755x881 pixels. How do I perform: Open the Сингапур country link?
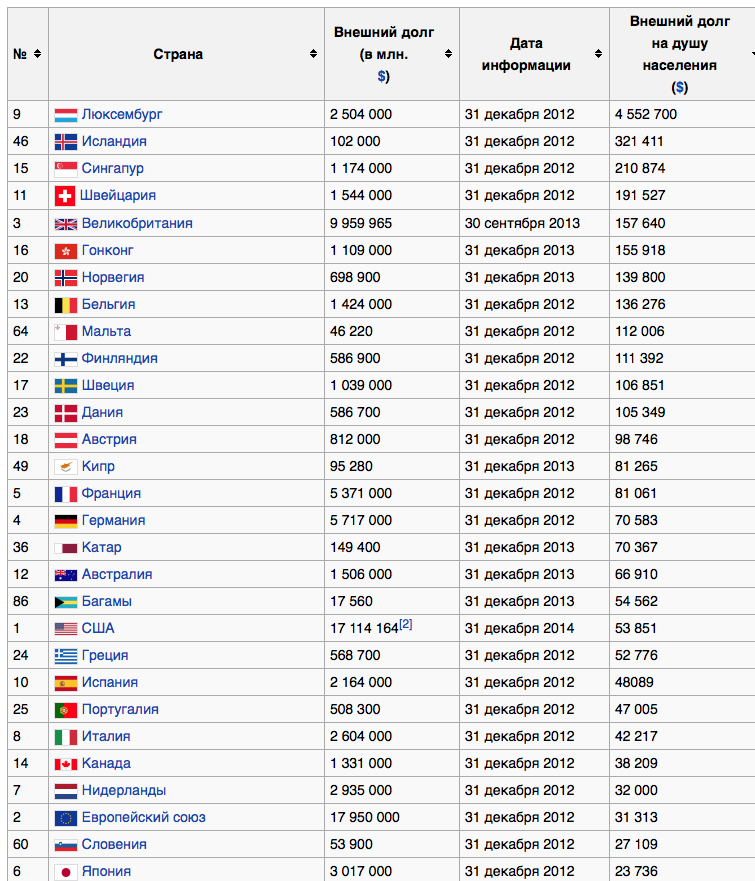click(x=113, y=169)
